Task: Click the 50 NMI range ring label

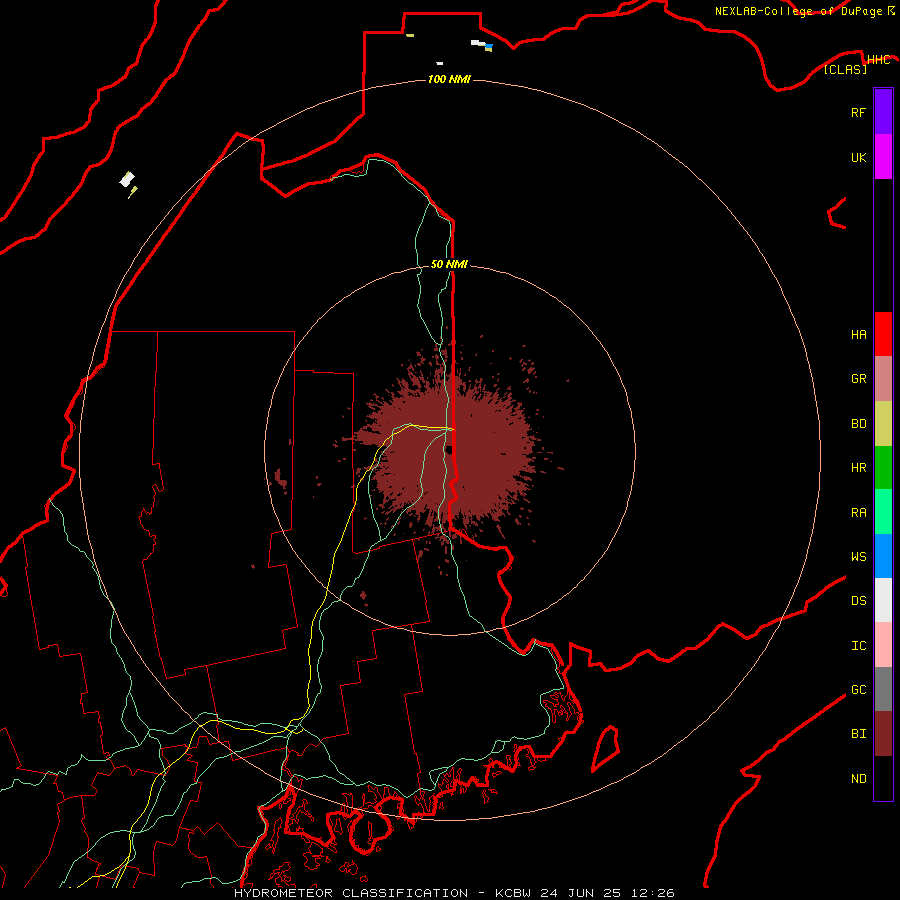Action: pyautogui.click(x=449, y=264)
